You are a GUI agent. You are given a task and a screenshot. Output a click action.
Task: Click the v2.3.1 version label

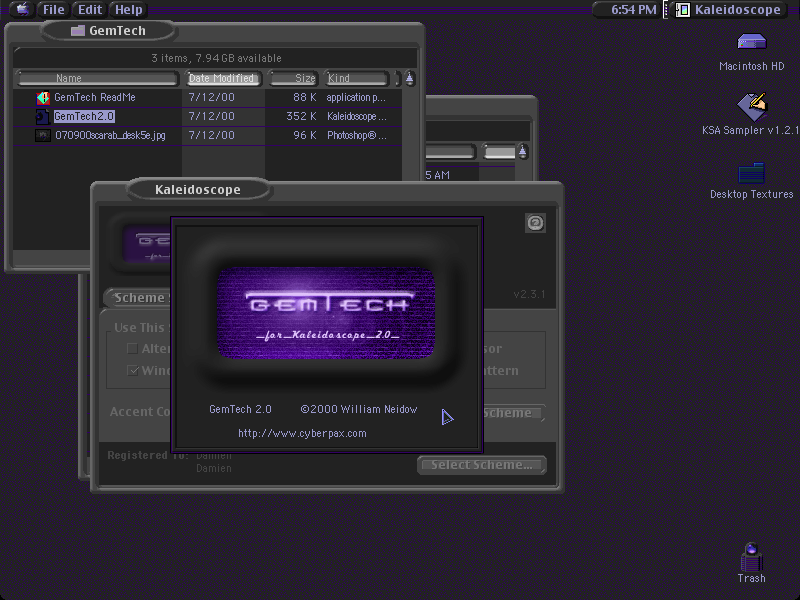click(529, 294)
